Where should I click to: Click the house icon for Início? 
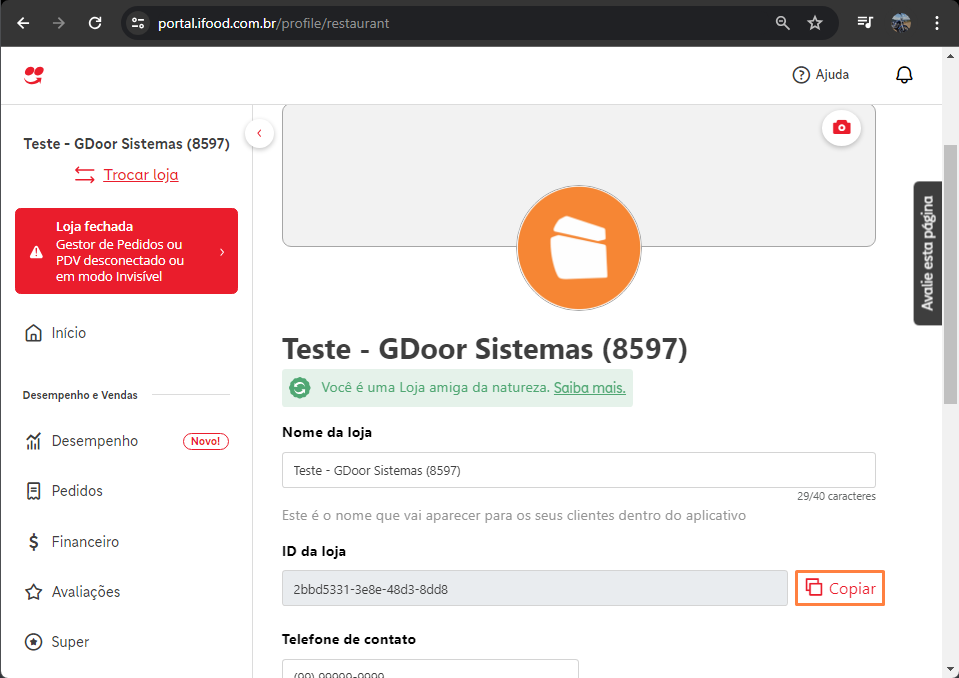pyautogui.click(x=33, y=333)
